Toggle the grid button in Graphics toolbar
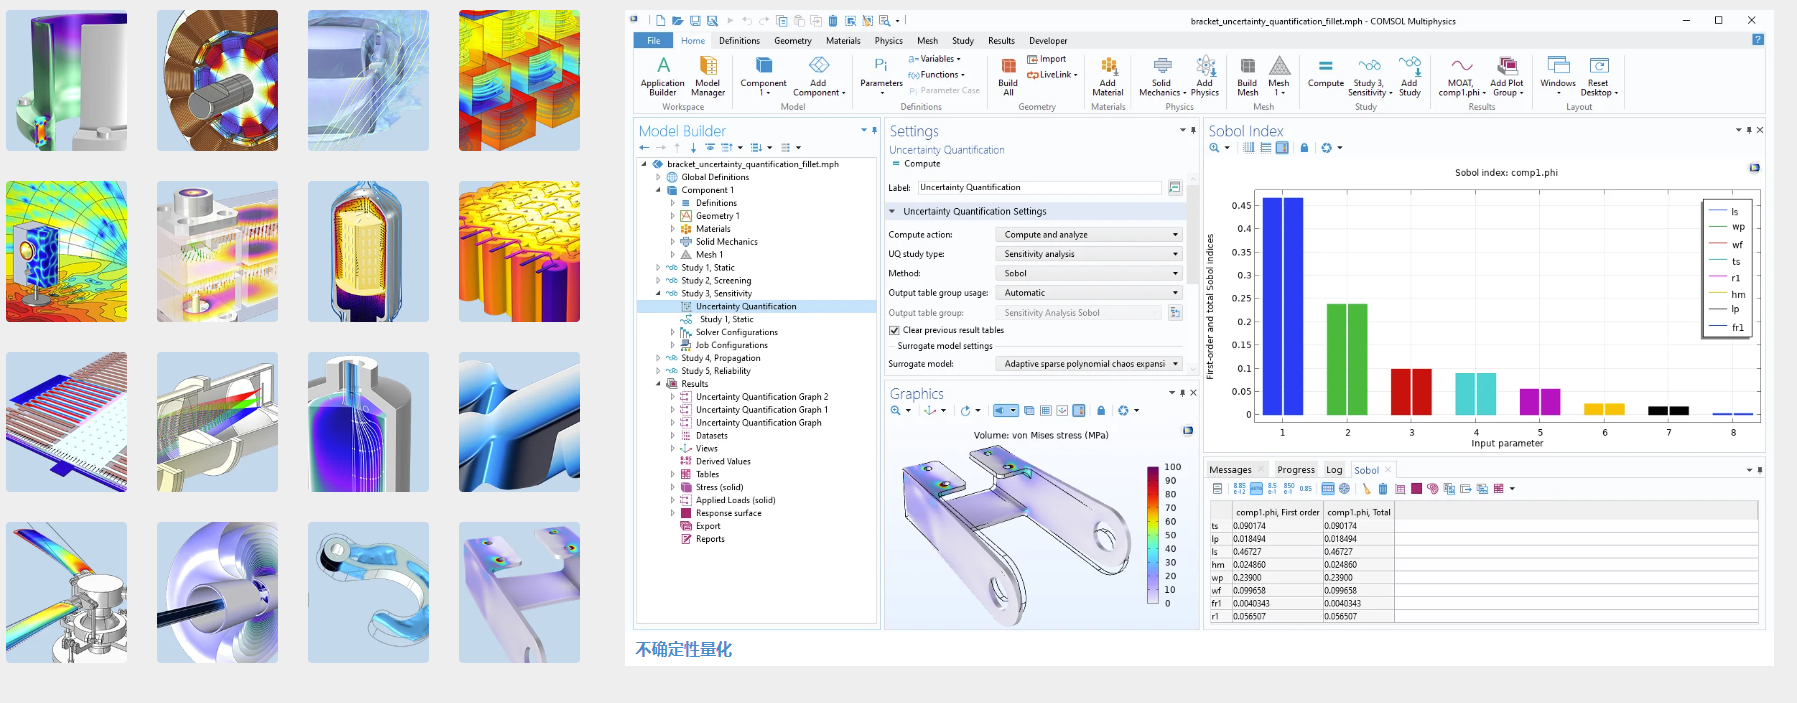Screen dimensions: 1797x703 [x=1045, y=411]
